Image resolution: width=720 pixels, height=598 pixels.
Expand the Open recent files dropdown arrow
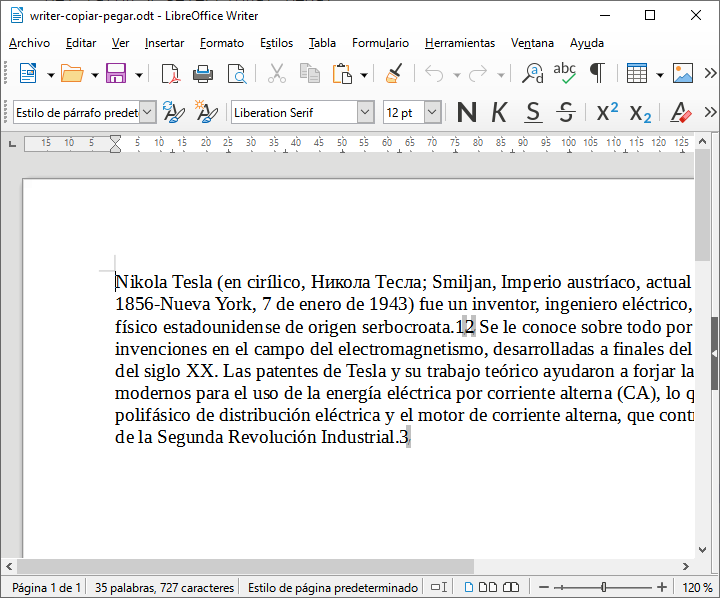tap(95, 75)
